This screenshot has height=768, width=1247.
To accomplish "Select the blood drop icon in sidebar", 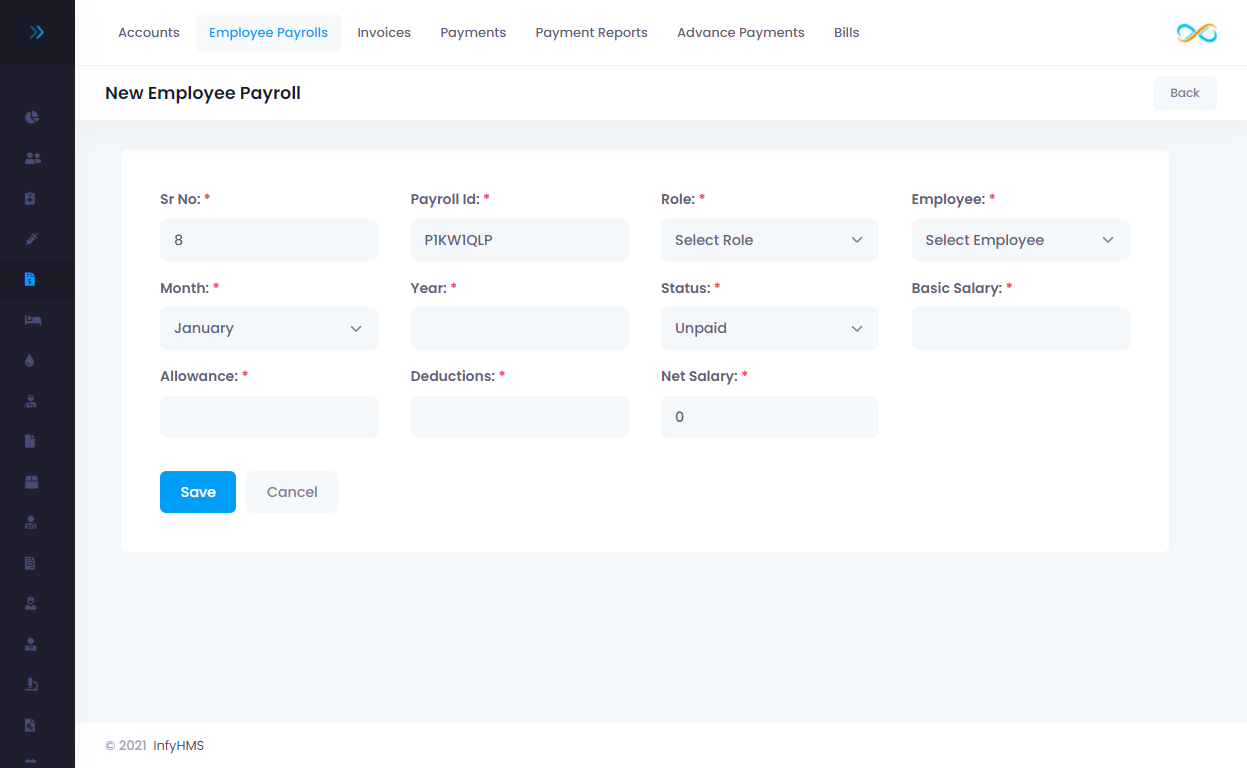I will (31, 360).
